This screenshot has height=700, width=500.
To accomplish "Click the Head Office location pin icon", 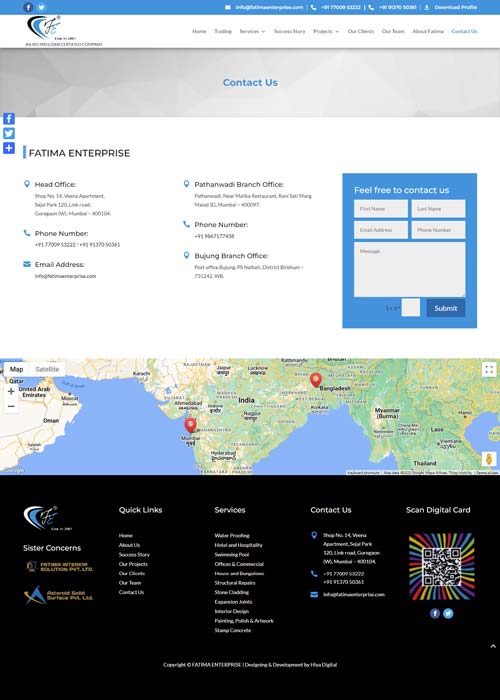I will coord(27,183).
